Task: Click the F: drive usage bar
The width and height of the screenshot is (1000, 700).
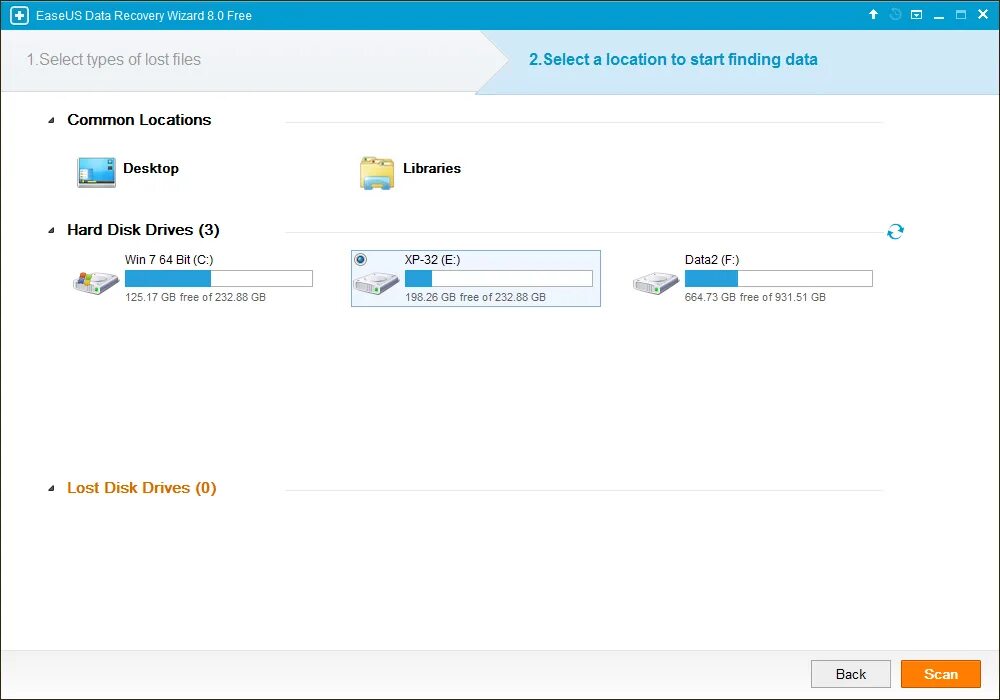Action: tap(779, 278)
